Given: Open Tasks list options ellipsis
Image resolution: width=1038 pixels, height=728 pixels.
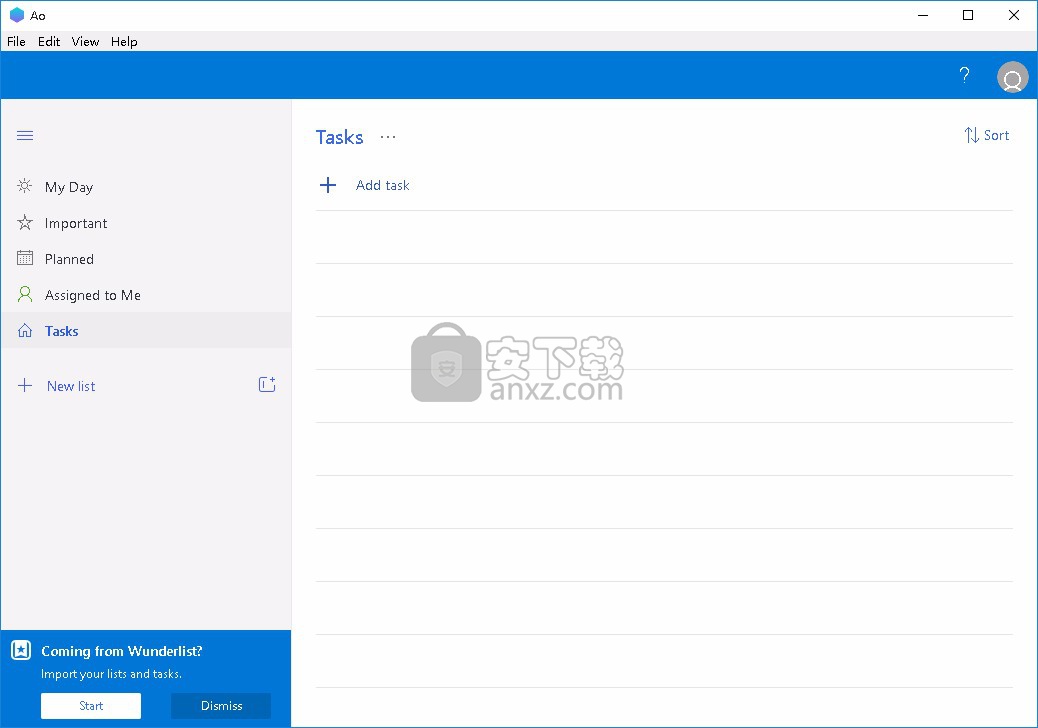Looking at the screenshot, I should [388, 137].
